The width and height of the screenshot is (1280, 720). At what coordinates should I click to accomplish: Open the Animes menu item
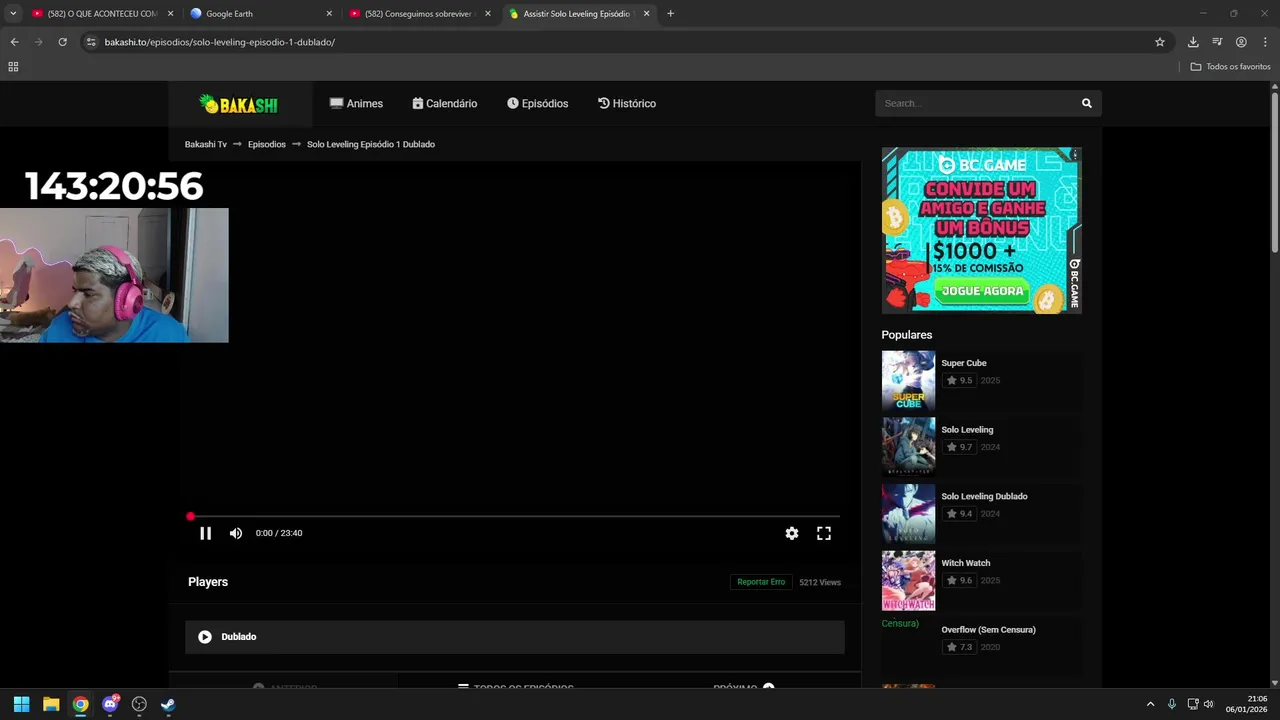[356, 103]
